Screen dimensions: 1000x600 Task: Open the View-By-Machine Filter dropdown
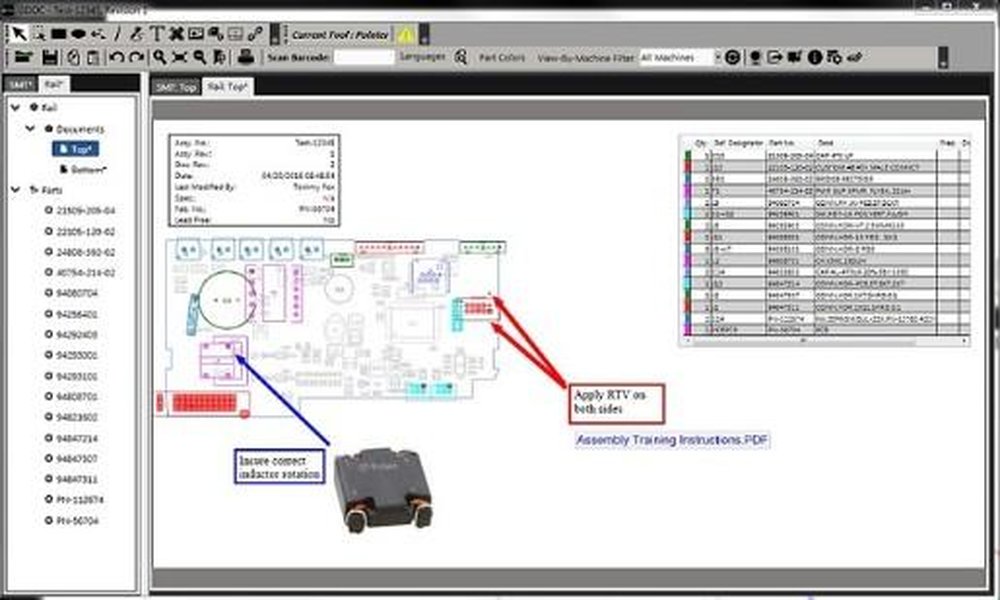click(679, 58)
